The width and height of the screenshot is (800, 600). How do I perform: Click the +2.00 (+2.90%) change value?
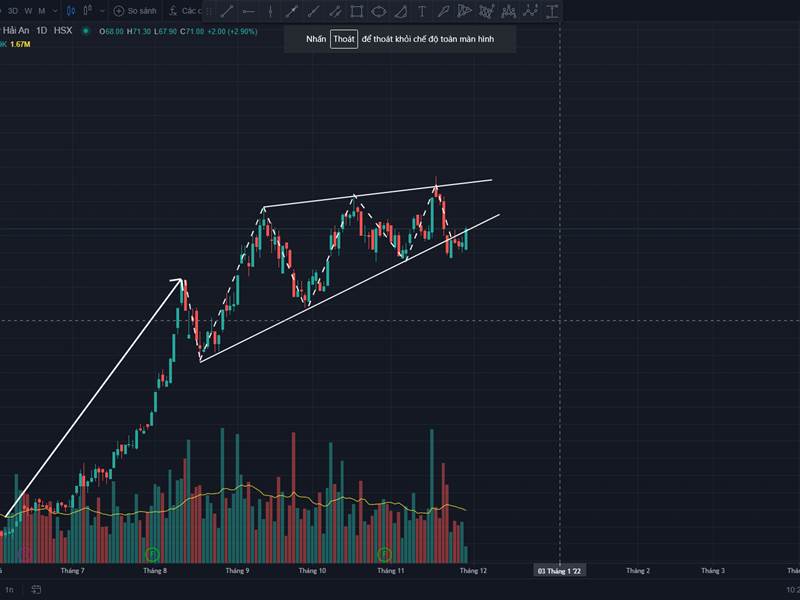[x=233, y=32]
